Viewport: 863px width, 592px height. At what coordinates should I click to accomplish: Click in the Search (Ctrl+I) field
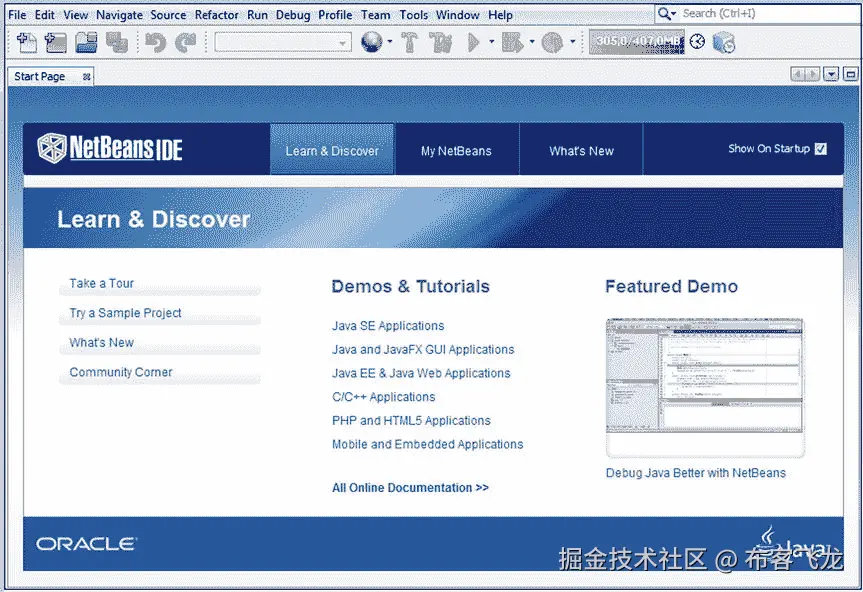click(x=769, y=13)
